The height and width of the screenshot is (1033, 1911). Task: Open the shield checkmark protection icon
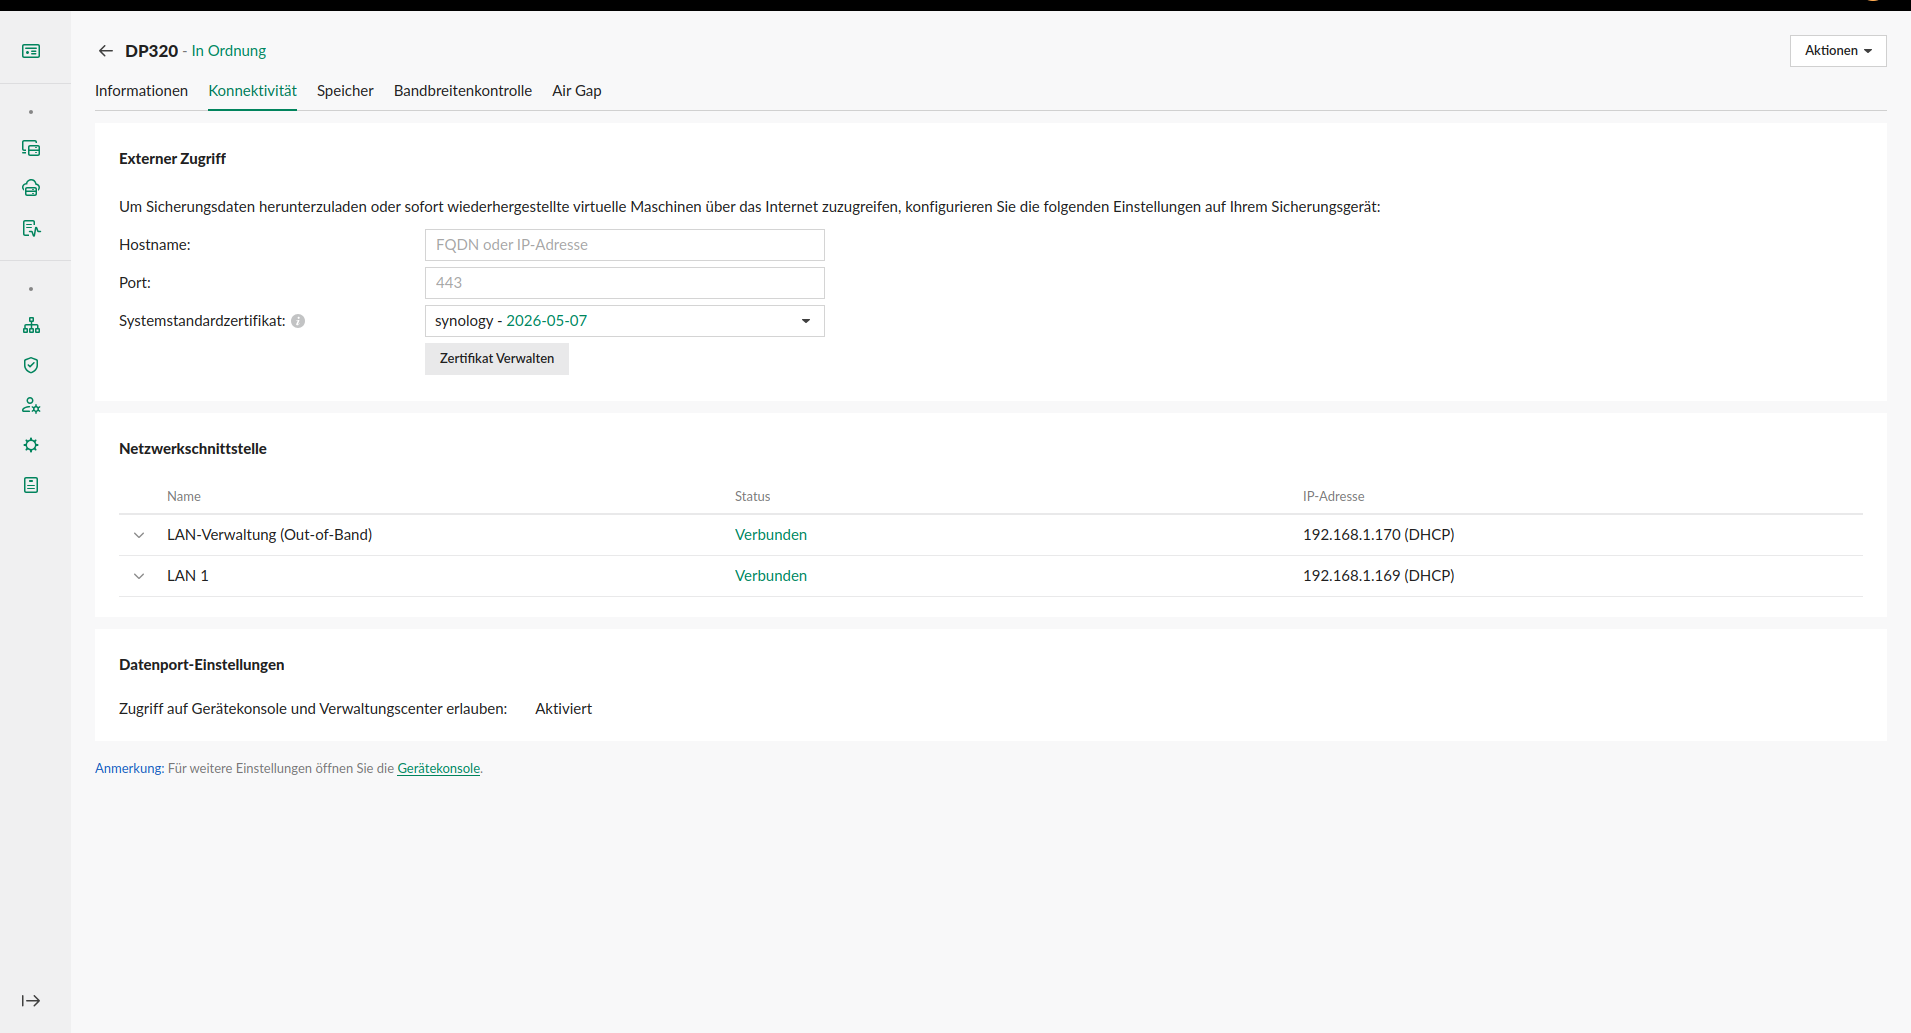(31, 365)
